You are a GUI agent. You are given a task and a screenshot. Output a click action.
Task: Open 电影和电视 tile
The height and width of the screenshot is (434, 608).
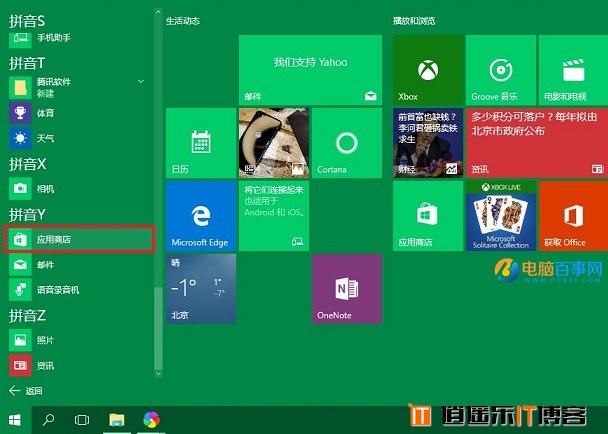pyautogui.click(x=573, y=70)
